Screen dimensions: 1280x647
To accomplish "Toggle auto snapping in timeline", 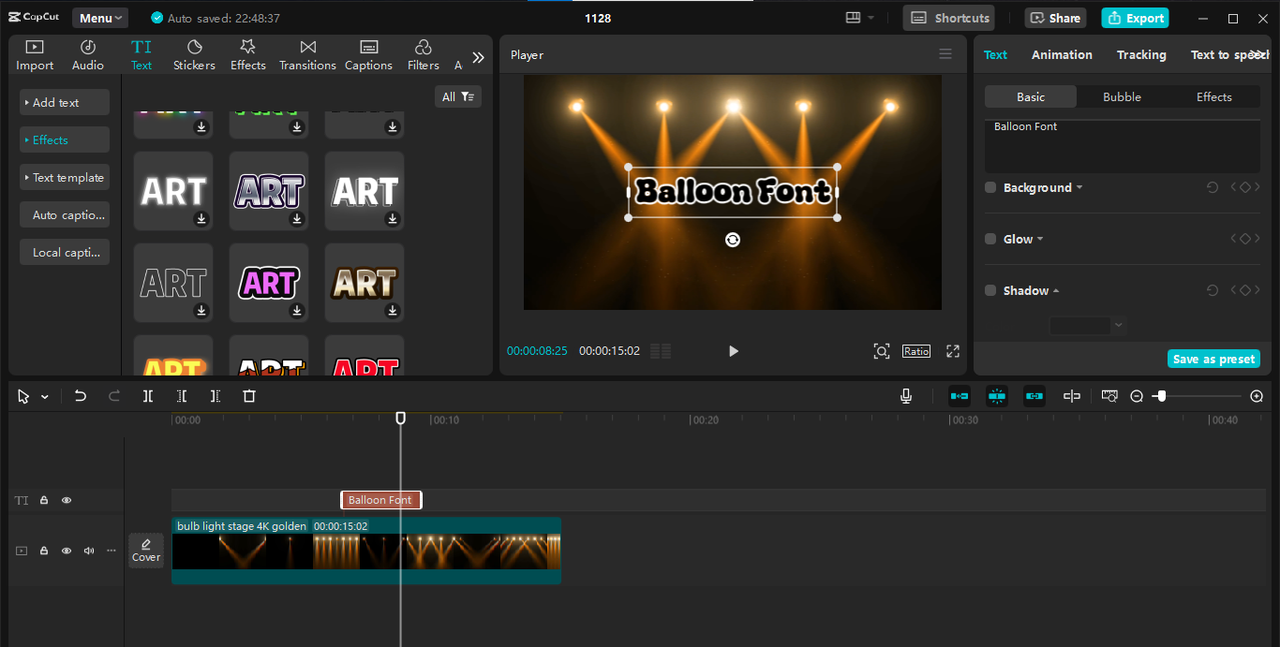I will click(x=997, y=396).
